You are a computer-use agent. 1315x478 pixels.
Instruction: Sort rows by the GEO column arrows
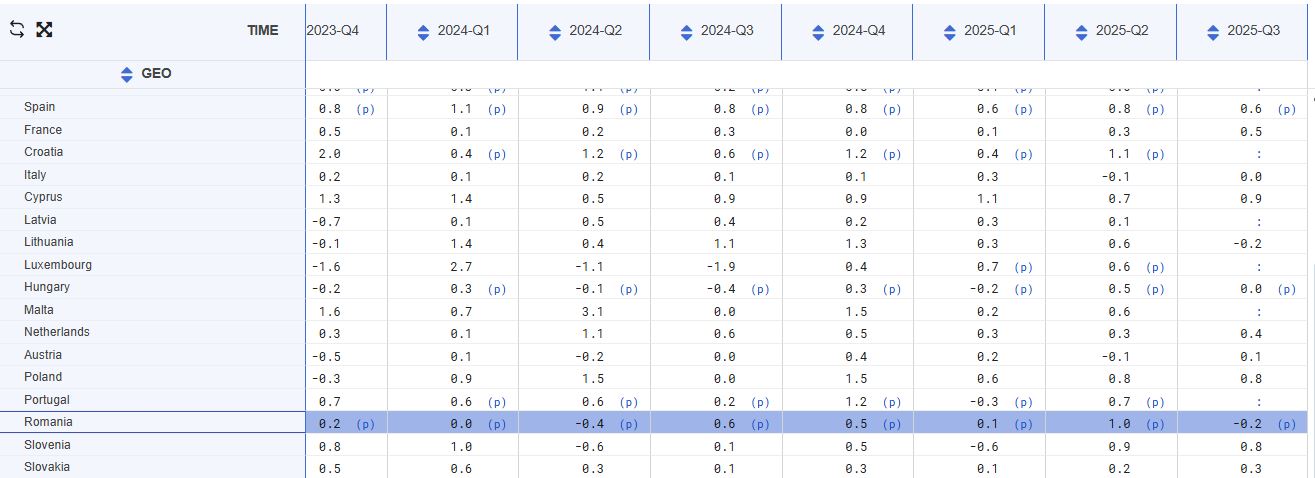tap(126, 74)
